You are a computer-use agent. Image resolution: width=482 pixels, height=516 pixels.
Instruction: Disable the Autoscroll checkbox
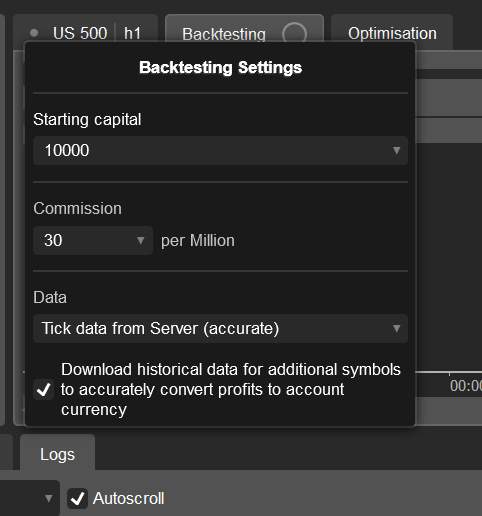tap(78, 499)
